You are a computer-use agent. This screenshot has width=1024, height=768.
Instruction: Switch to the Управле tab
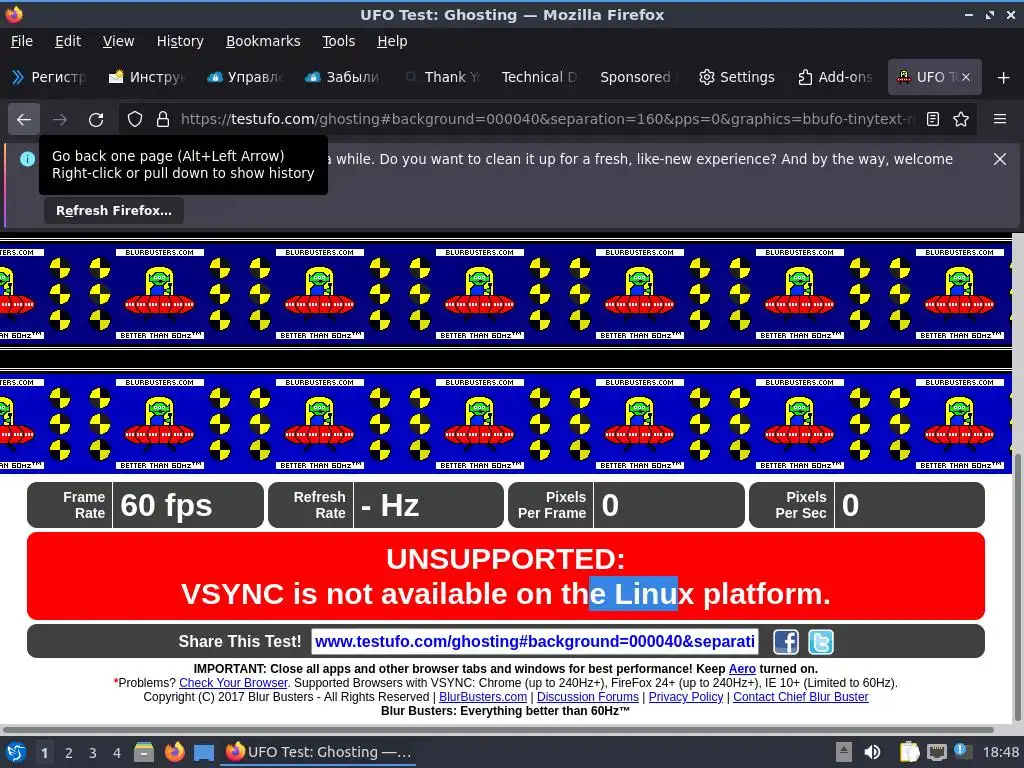coord(246,77)
